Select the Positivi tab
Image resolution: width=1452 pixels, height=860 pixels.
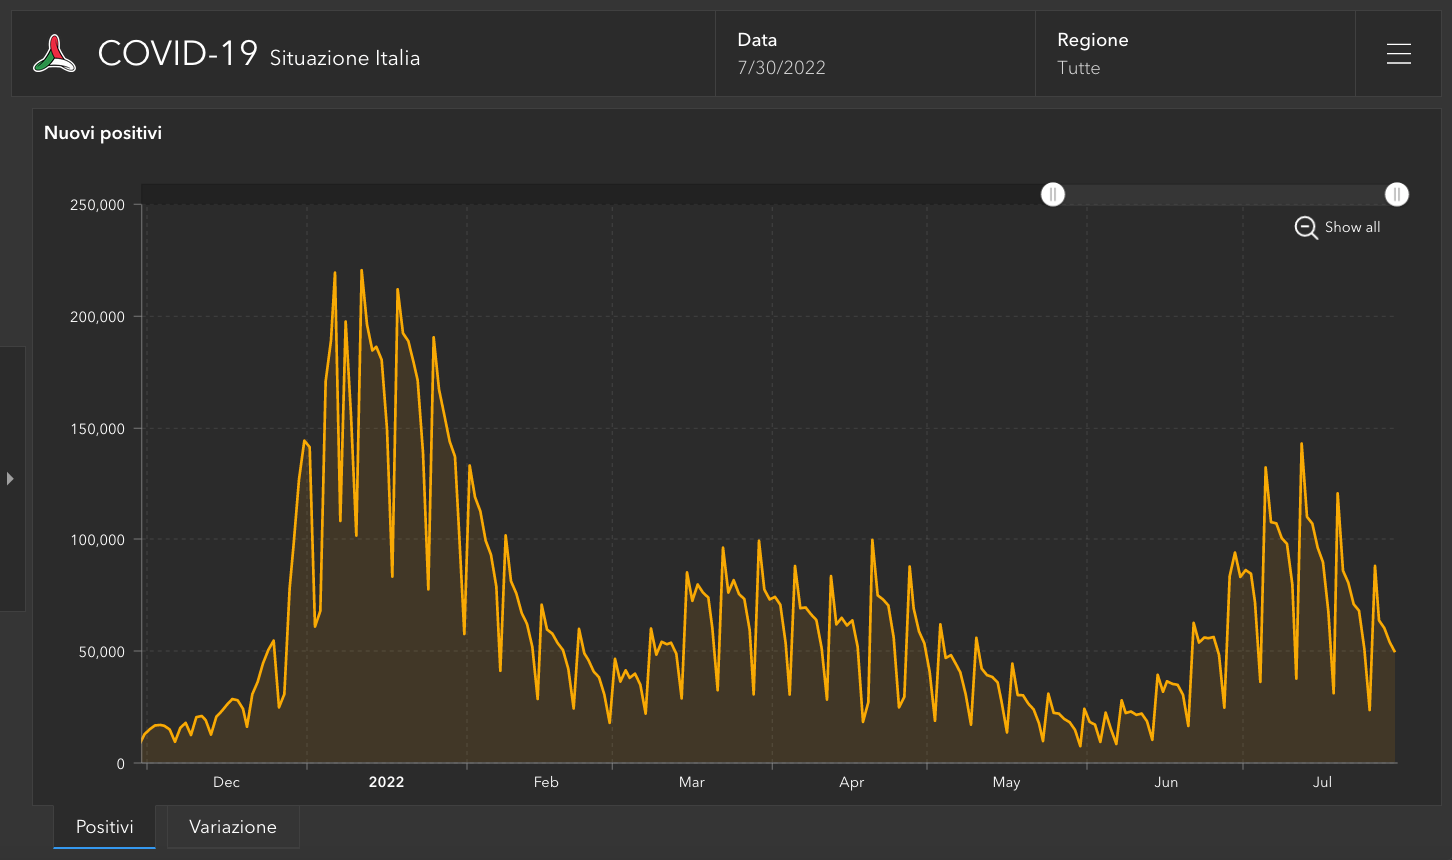104,827
